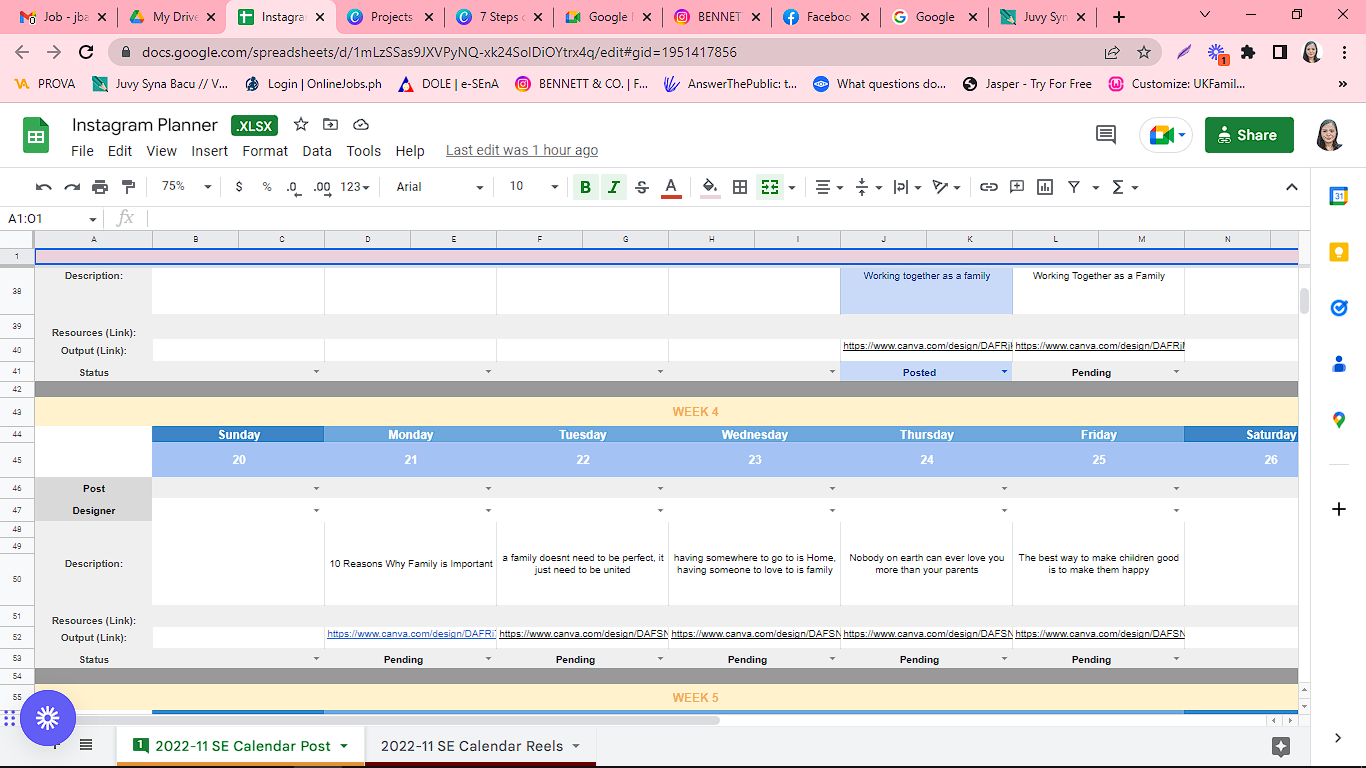Open Google Keep in side panel
Image resolution: width=1366 pixels, height=768 pixels.
(x=1339, y=252)
